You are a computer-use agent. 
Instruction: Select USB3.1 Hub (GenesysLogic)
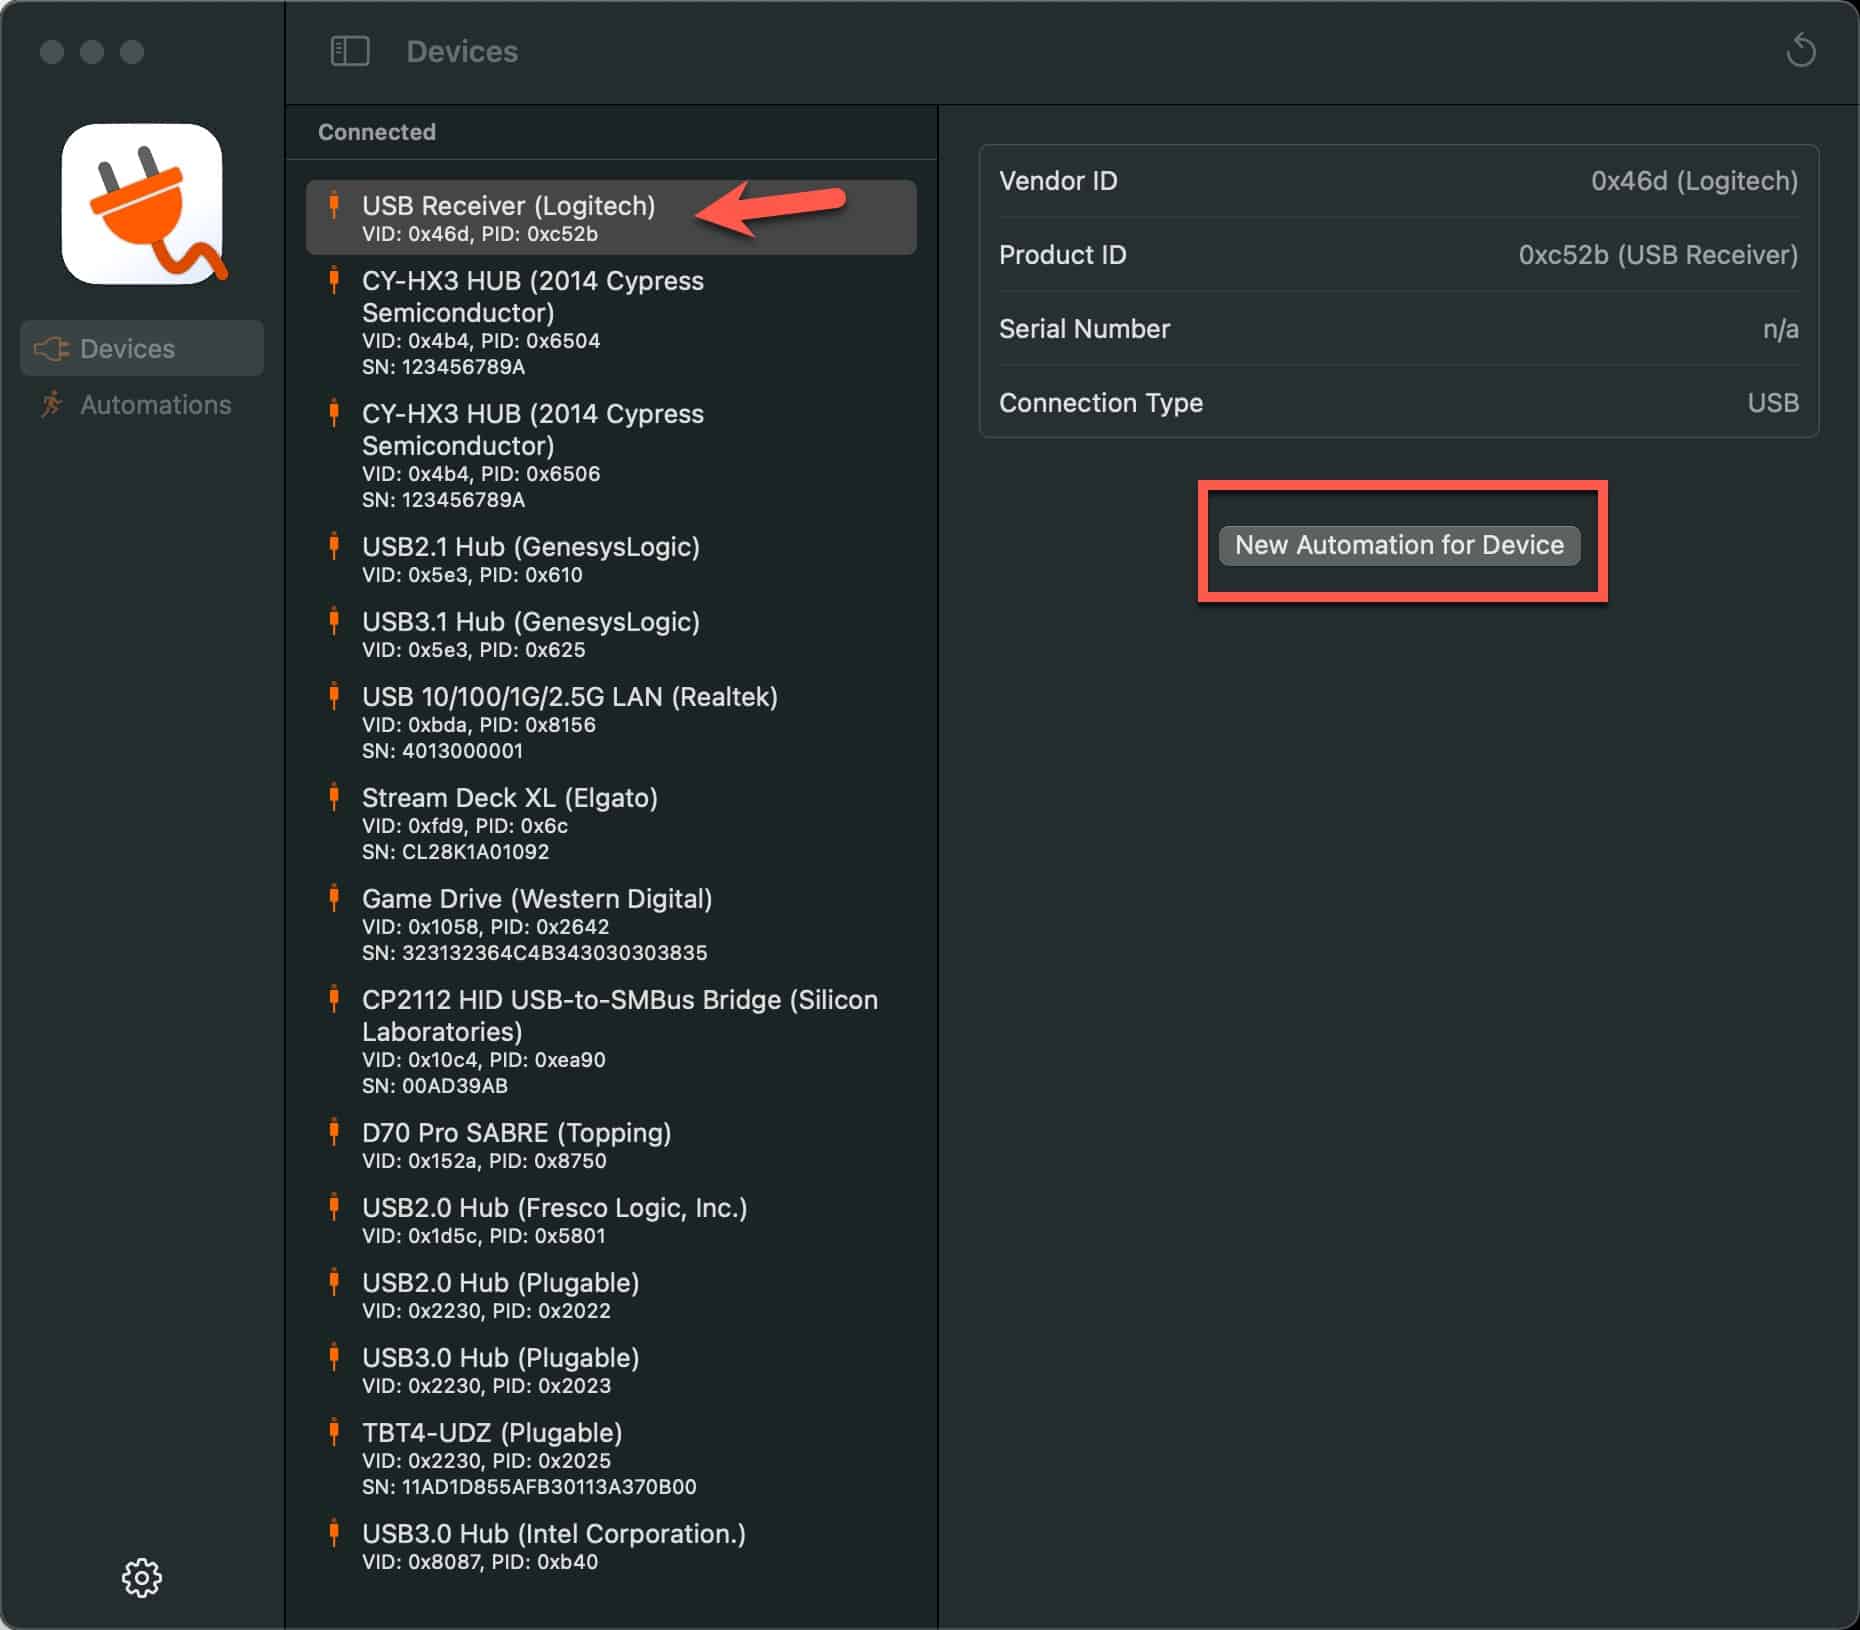[x=611, y=634]
